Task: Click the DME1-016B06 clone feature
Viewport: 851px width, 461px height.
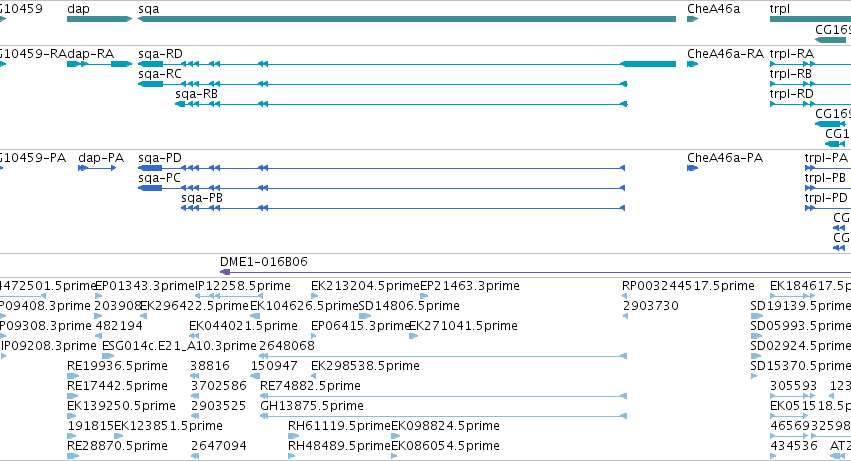Action: 535,272
